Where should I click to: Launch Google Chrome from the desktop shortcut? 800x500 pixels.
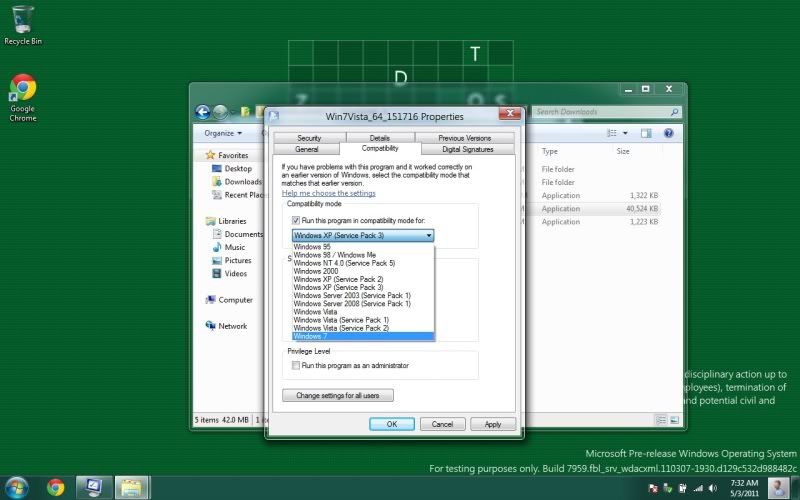click(x=22, y=98)
